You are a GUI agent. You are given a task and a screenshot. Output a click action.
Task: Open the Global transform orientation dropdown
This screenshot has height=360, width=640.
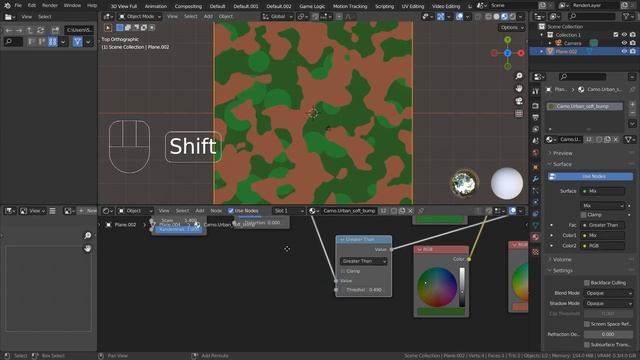pyautogui.click(x=278, y=17)
